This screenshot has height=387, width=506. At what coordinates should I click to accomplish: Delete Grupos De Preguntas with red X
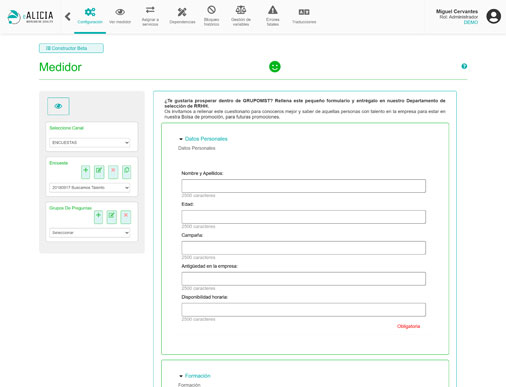[126, 217]
